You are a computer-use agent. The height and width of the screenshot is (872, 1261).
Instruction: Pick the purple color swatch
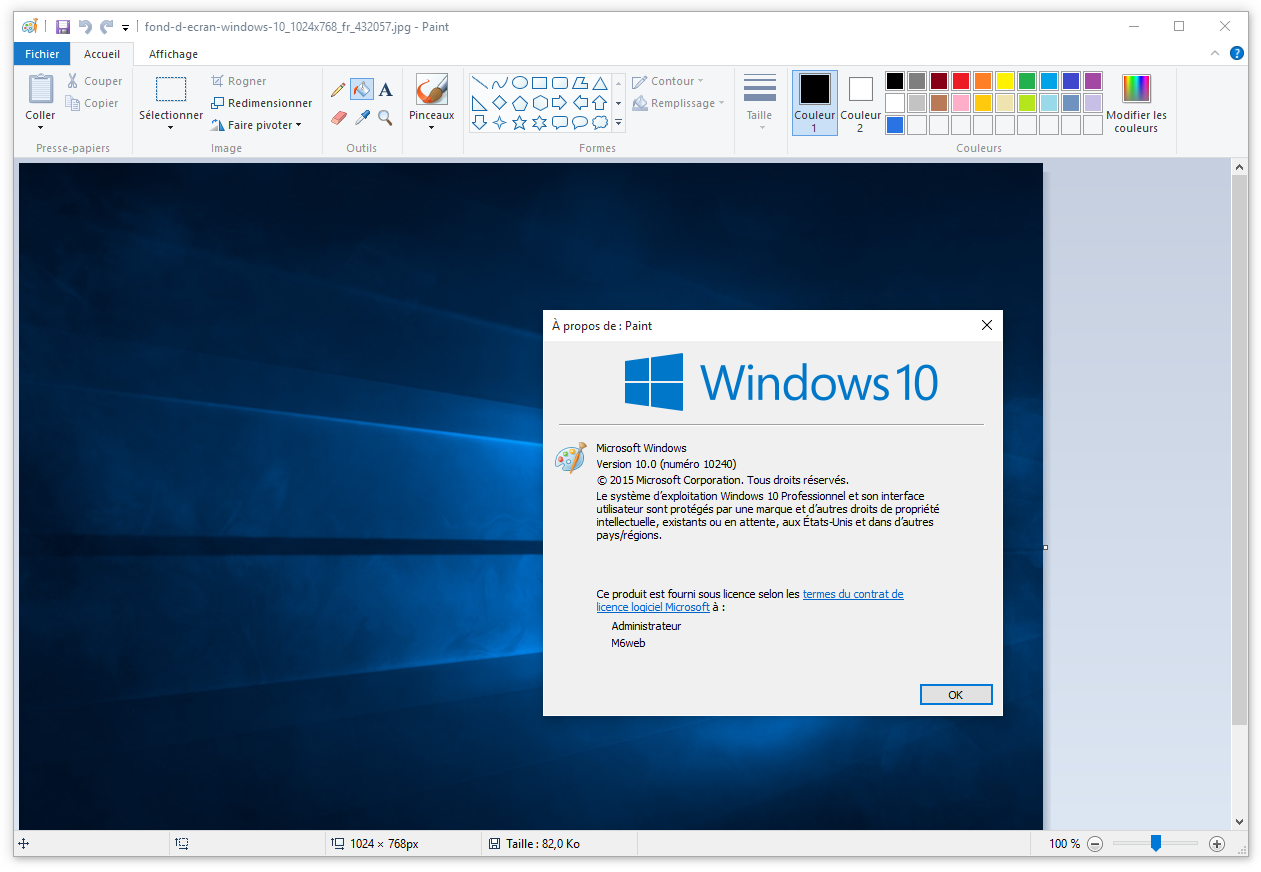1093,81
